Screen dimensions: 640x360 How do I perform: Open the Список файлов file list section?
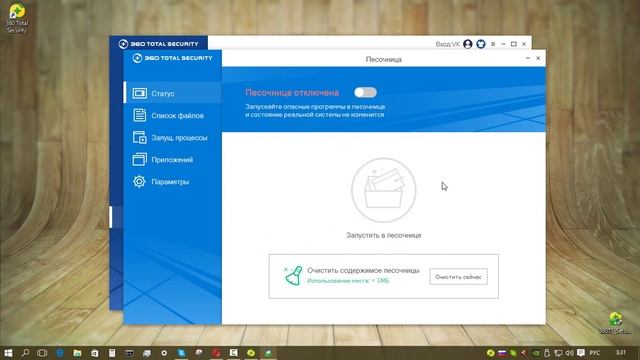pos(173,116)
